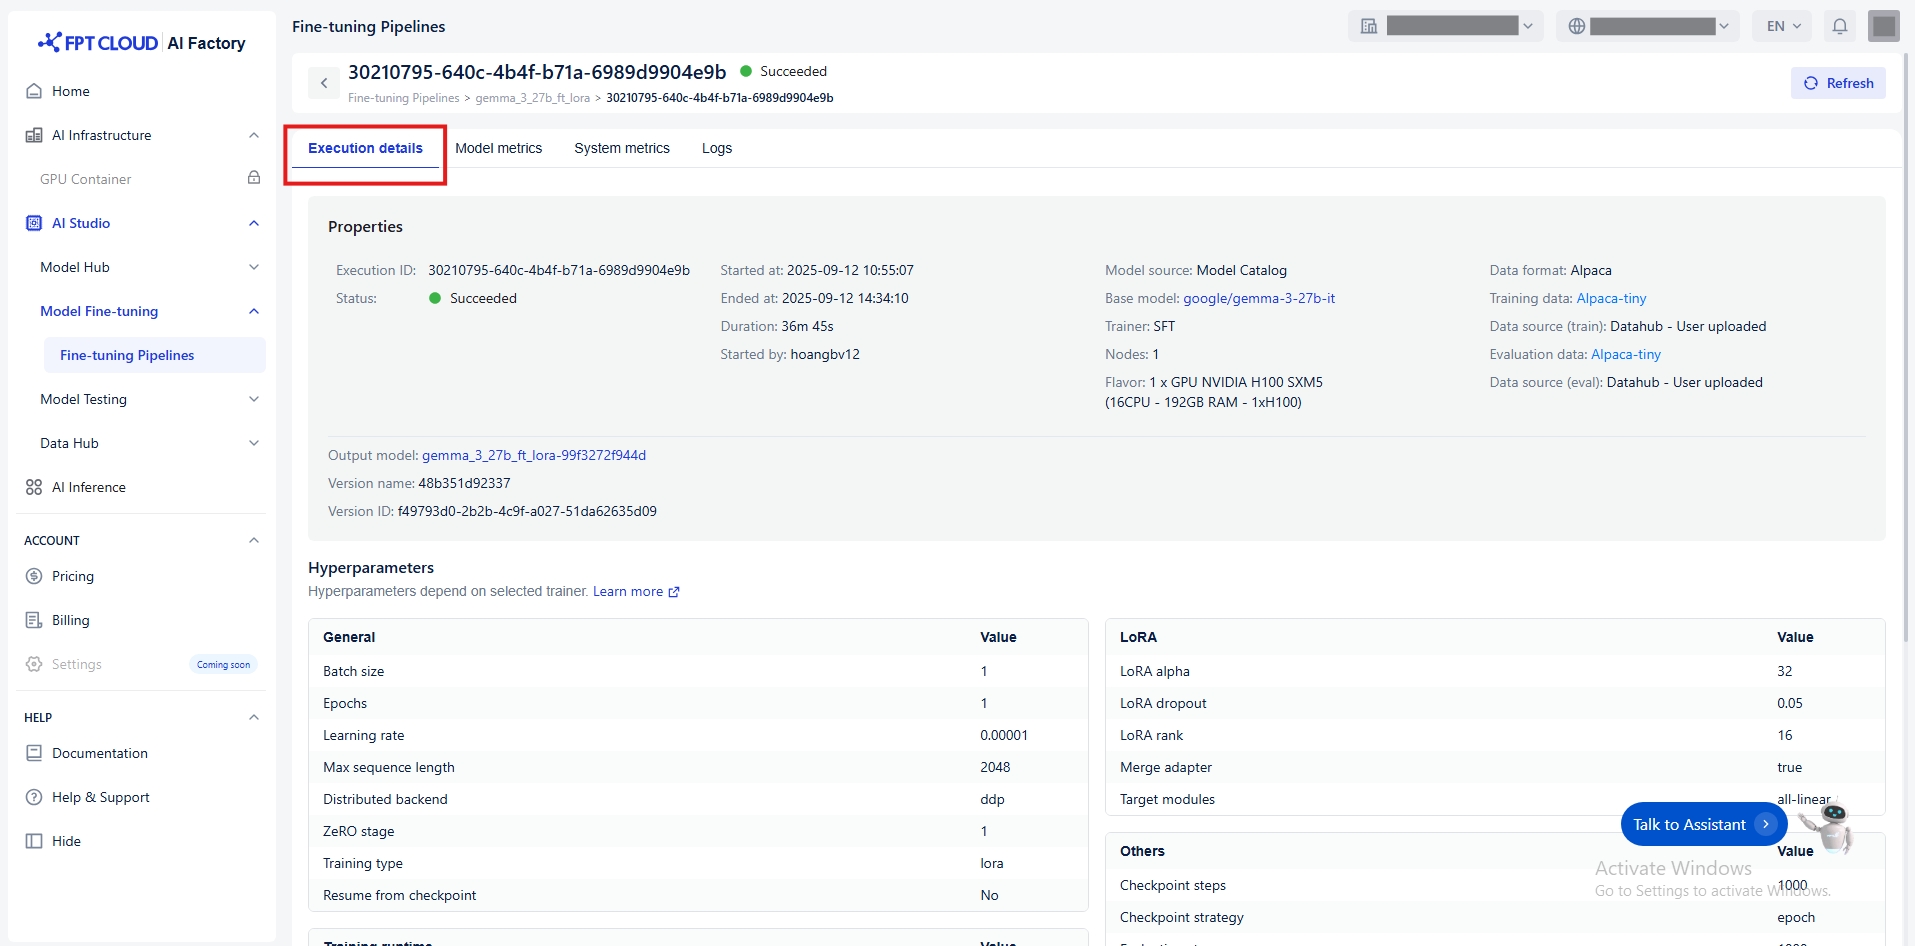Expand the Data Hub submenu
The height and width of the screenshot is (946, 1915).
pyautogui.click(x=254, y=443)
